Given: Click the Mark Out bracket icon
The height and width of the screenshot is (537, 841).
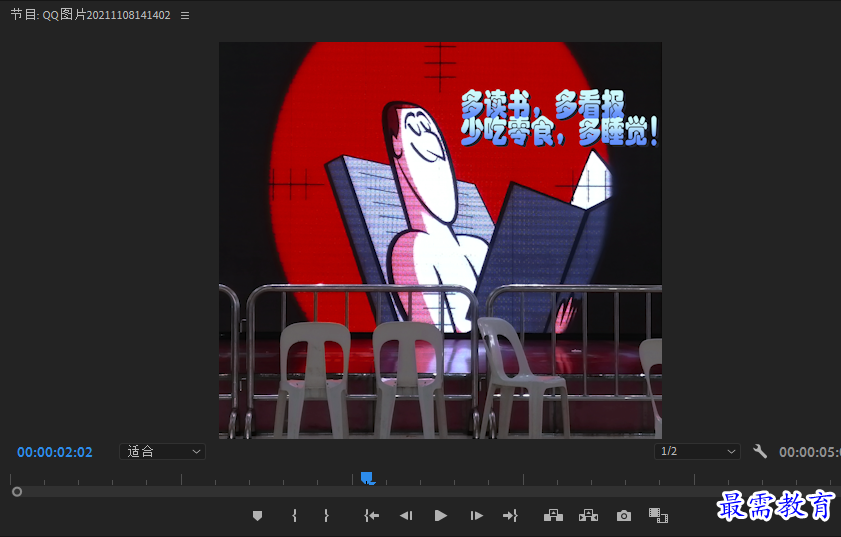Looking at the screenshot, I should point(326,516).
